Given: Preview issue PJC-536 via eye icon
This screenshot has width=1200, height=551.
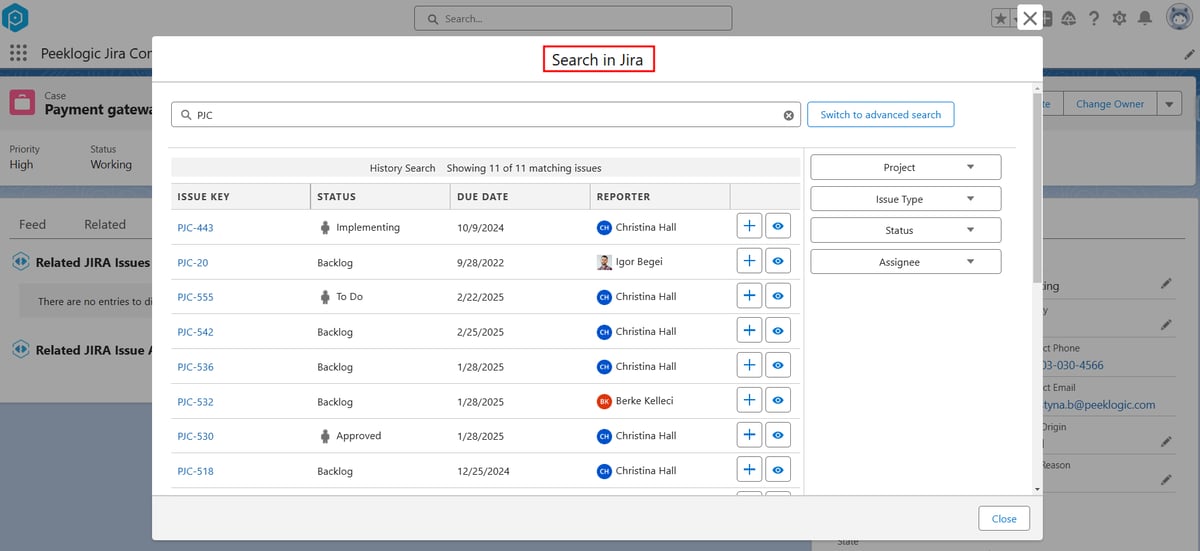Looking at the screenshot, I should pyautogui.click(x=778, y=366).
